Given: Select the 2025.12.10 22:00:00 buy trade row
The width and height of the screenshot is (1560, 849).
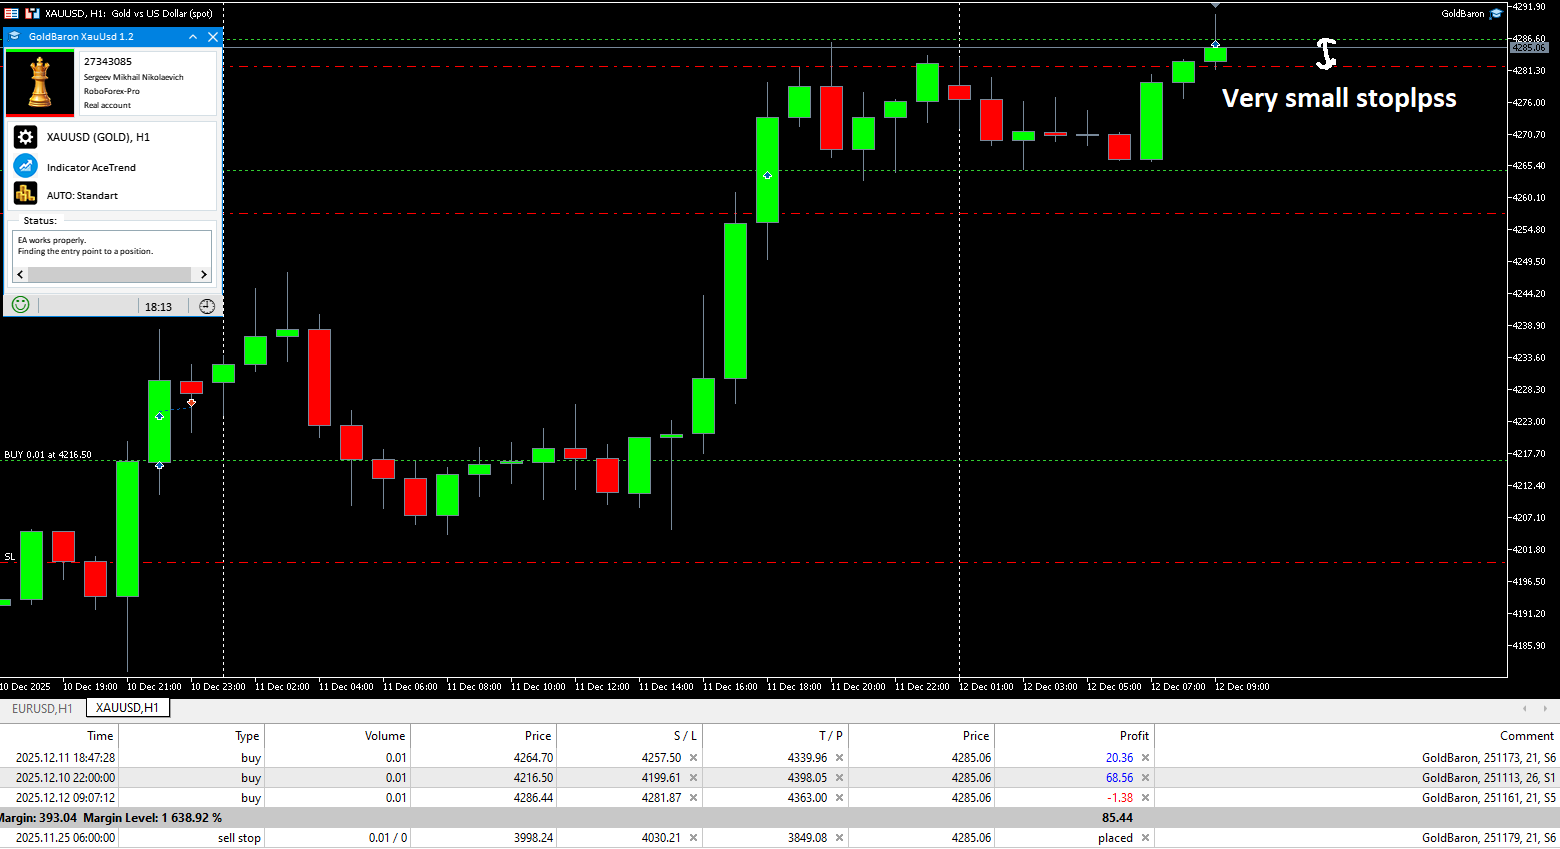Looking at the screenshot, I should point(780,778).
